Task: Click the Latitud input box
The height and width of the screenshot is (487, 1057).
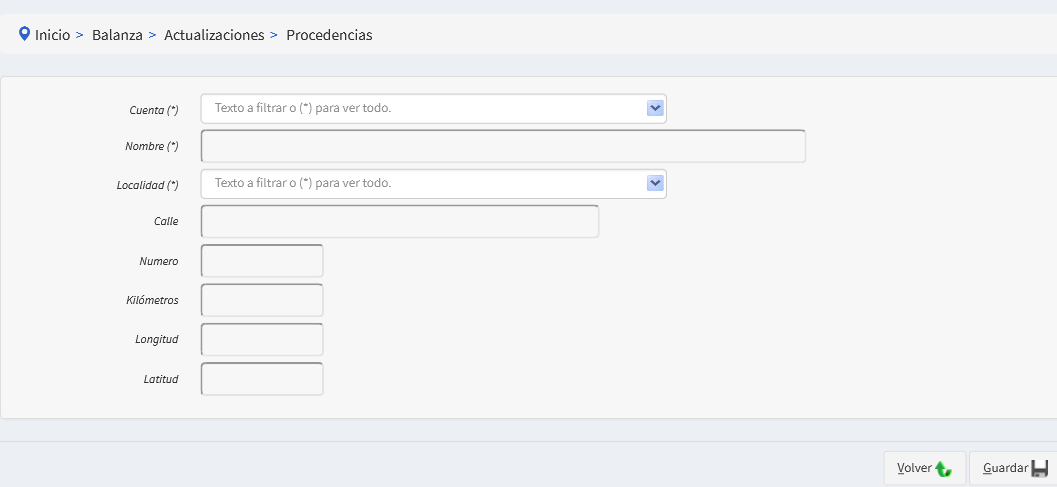Action: point(262,379)
